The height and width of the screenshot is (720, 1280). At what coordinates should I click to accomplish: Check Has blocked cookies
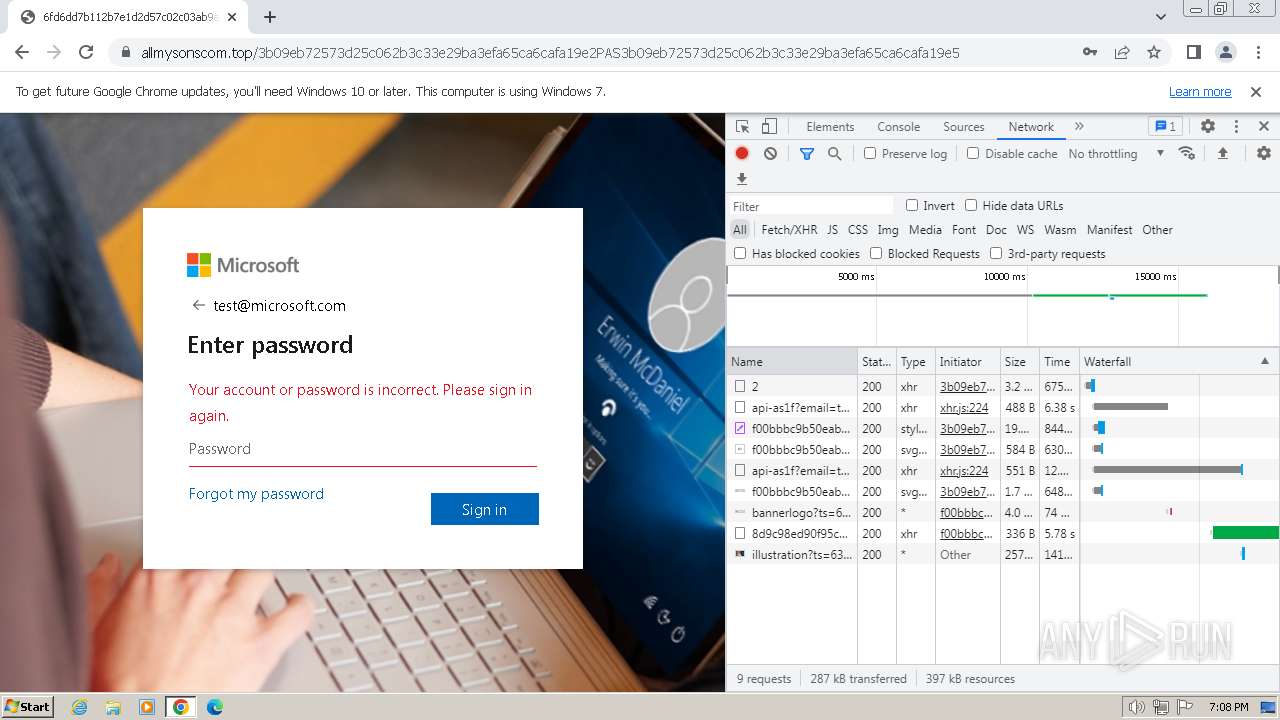click(740, 253)
